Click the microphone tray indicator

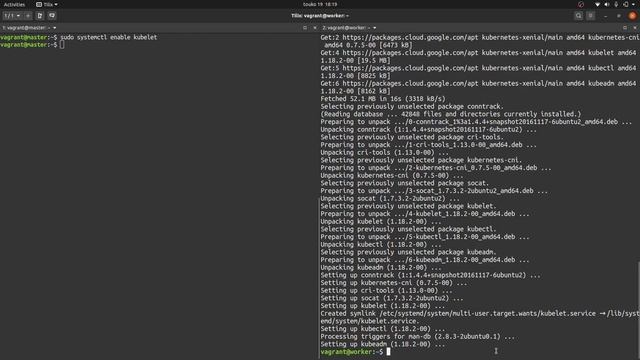point(616,4)
